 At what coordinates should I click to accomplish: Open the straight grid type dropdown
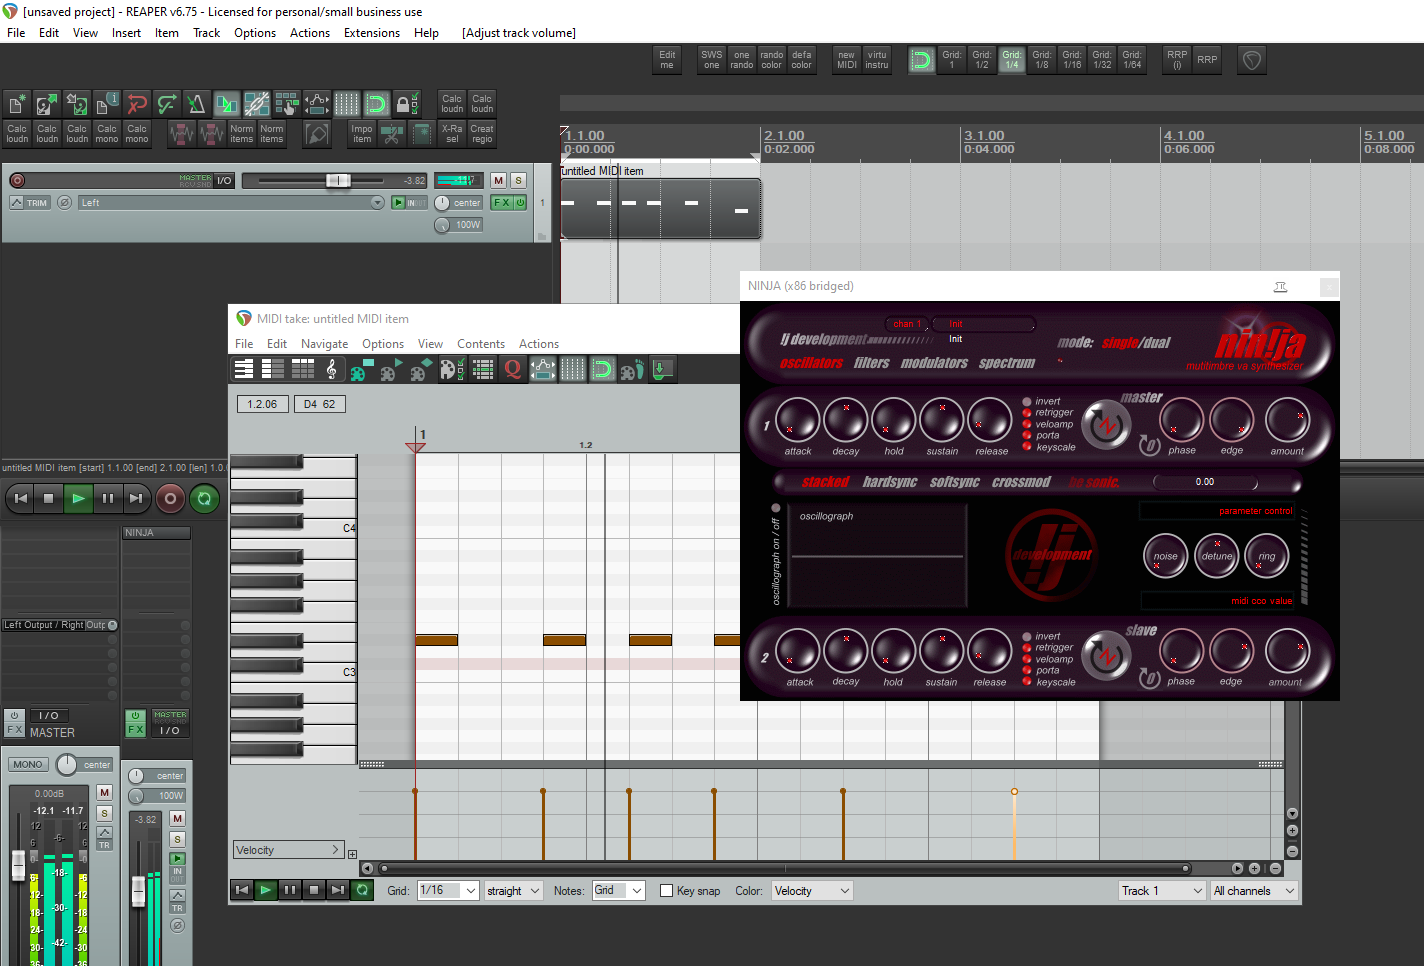pyautogui.click(x=513, y=891)
